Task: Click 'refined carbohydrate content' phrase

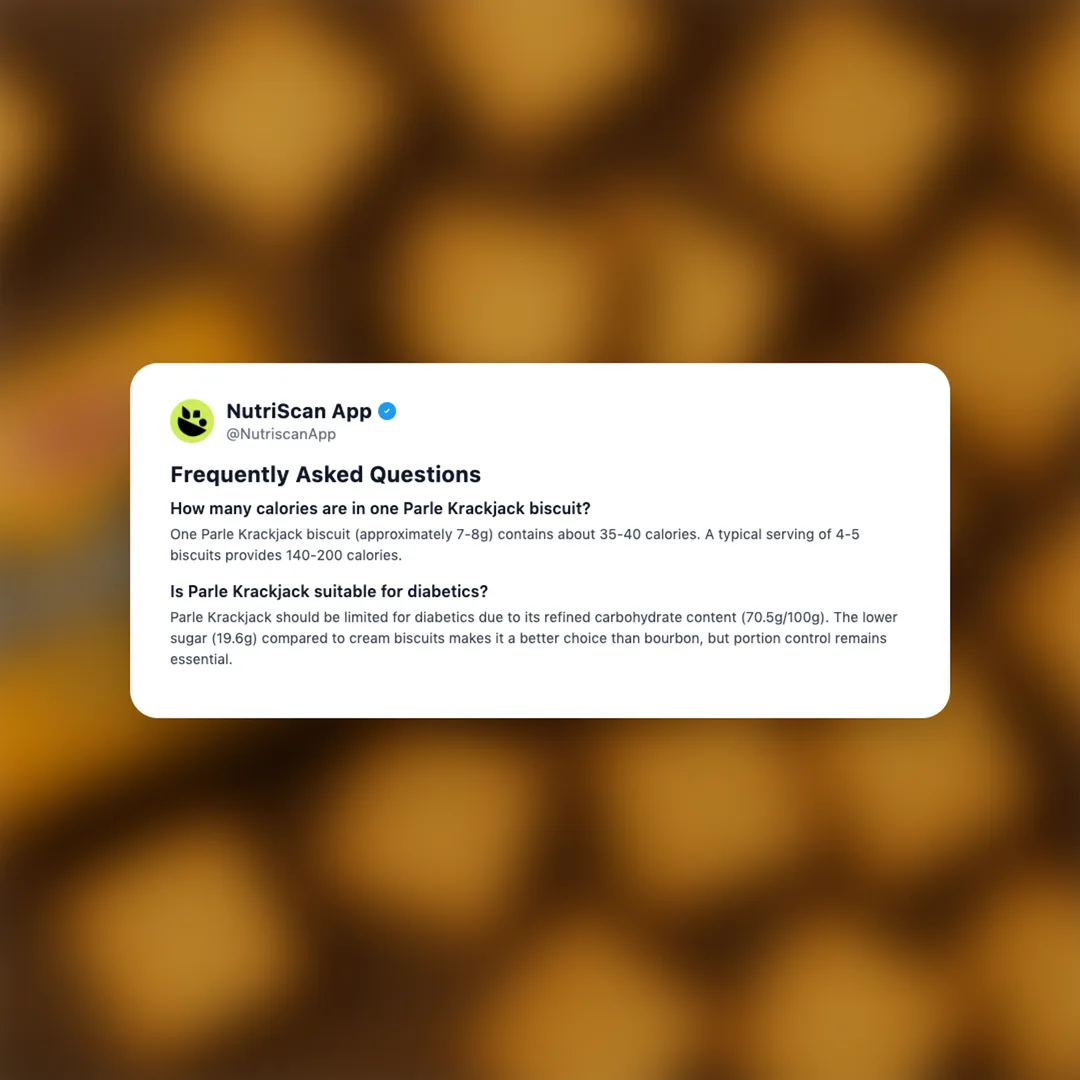Action: (x=640, y=618)
